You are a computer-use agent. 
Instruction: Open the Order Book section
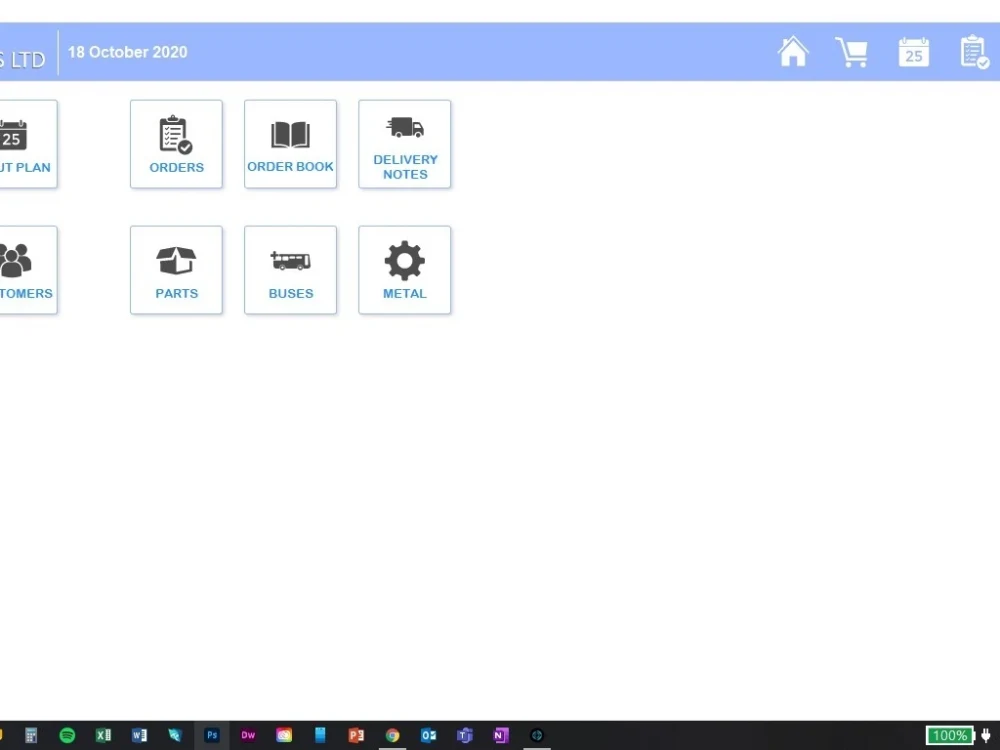[x=290, y=143]
